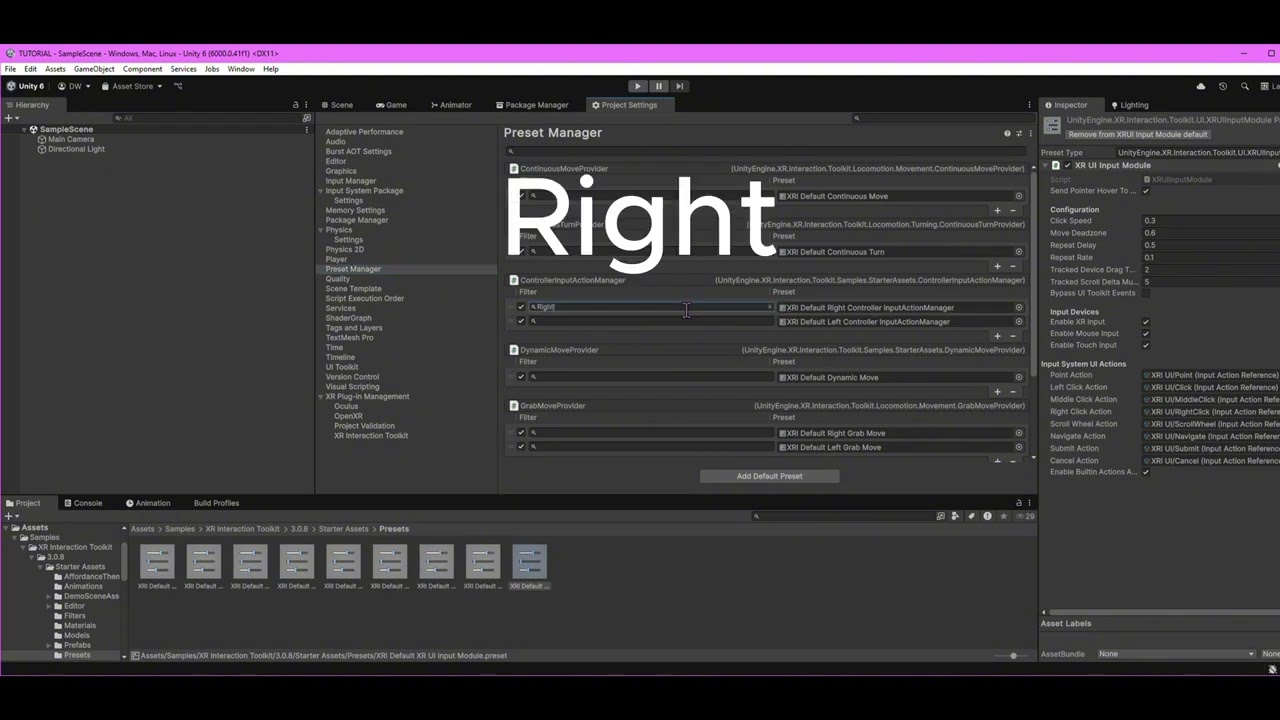
Task: Collapse the SampleScene hierarchy node
Action: pyautogui.click(x=24, y=129)
